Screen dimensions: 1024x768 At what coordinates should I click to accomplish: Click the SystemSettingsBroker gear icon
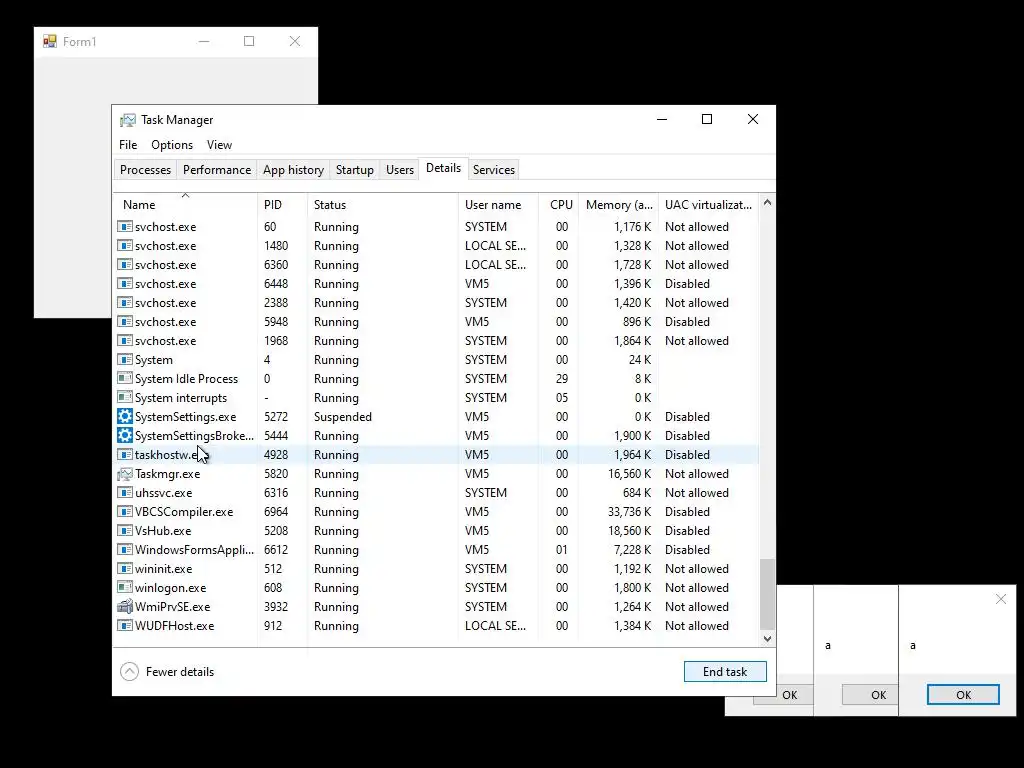click(x=125, y=436)
